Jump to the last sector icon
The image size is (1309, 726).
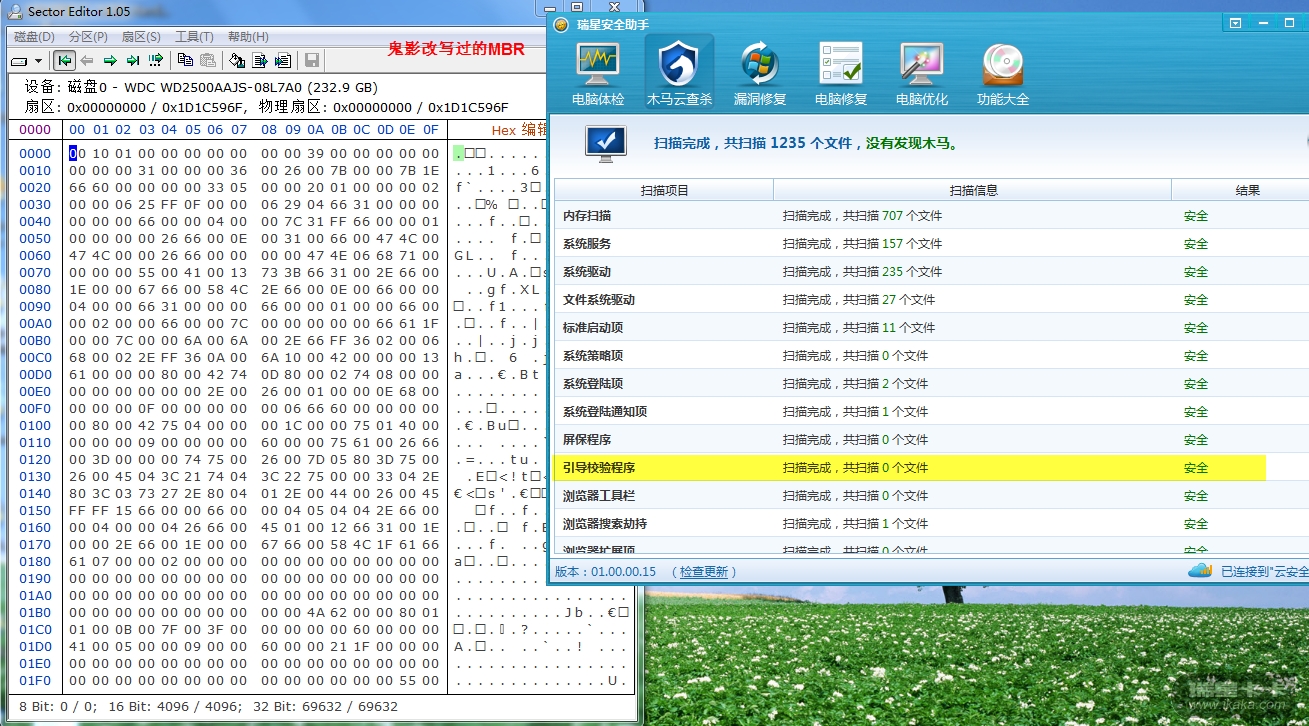(x=133, y=61)
